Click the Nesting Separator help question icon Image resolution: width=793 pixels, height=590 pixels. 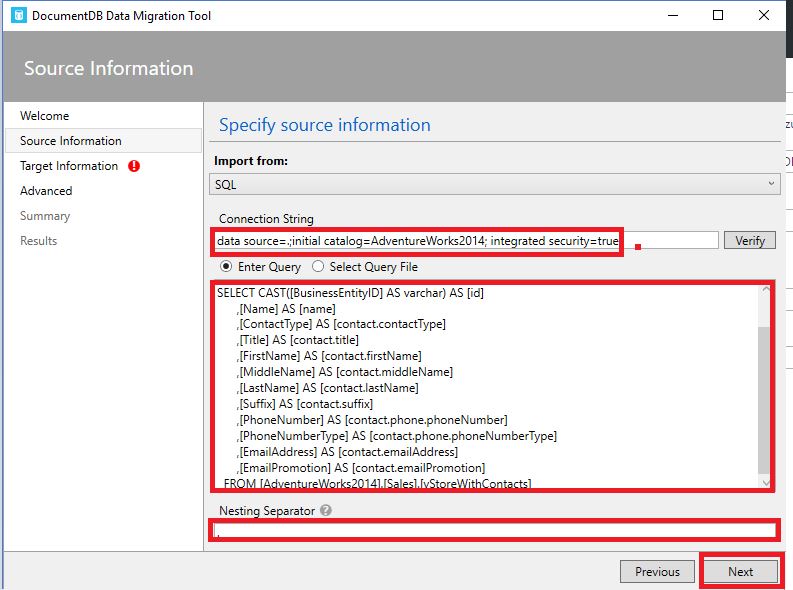(326, 510)
